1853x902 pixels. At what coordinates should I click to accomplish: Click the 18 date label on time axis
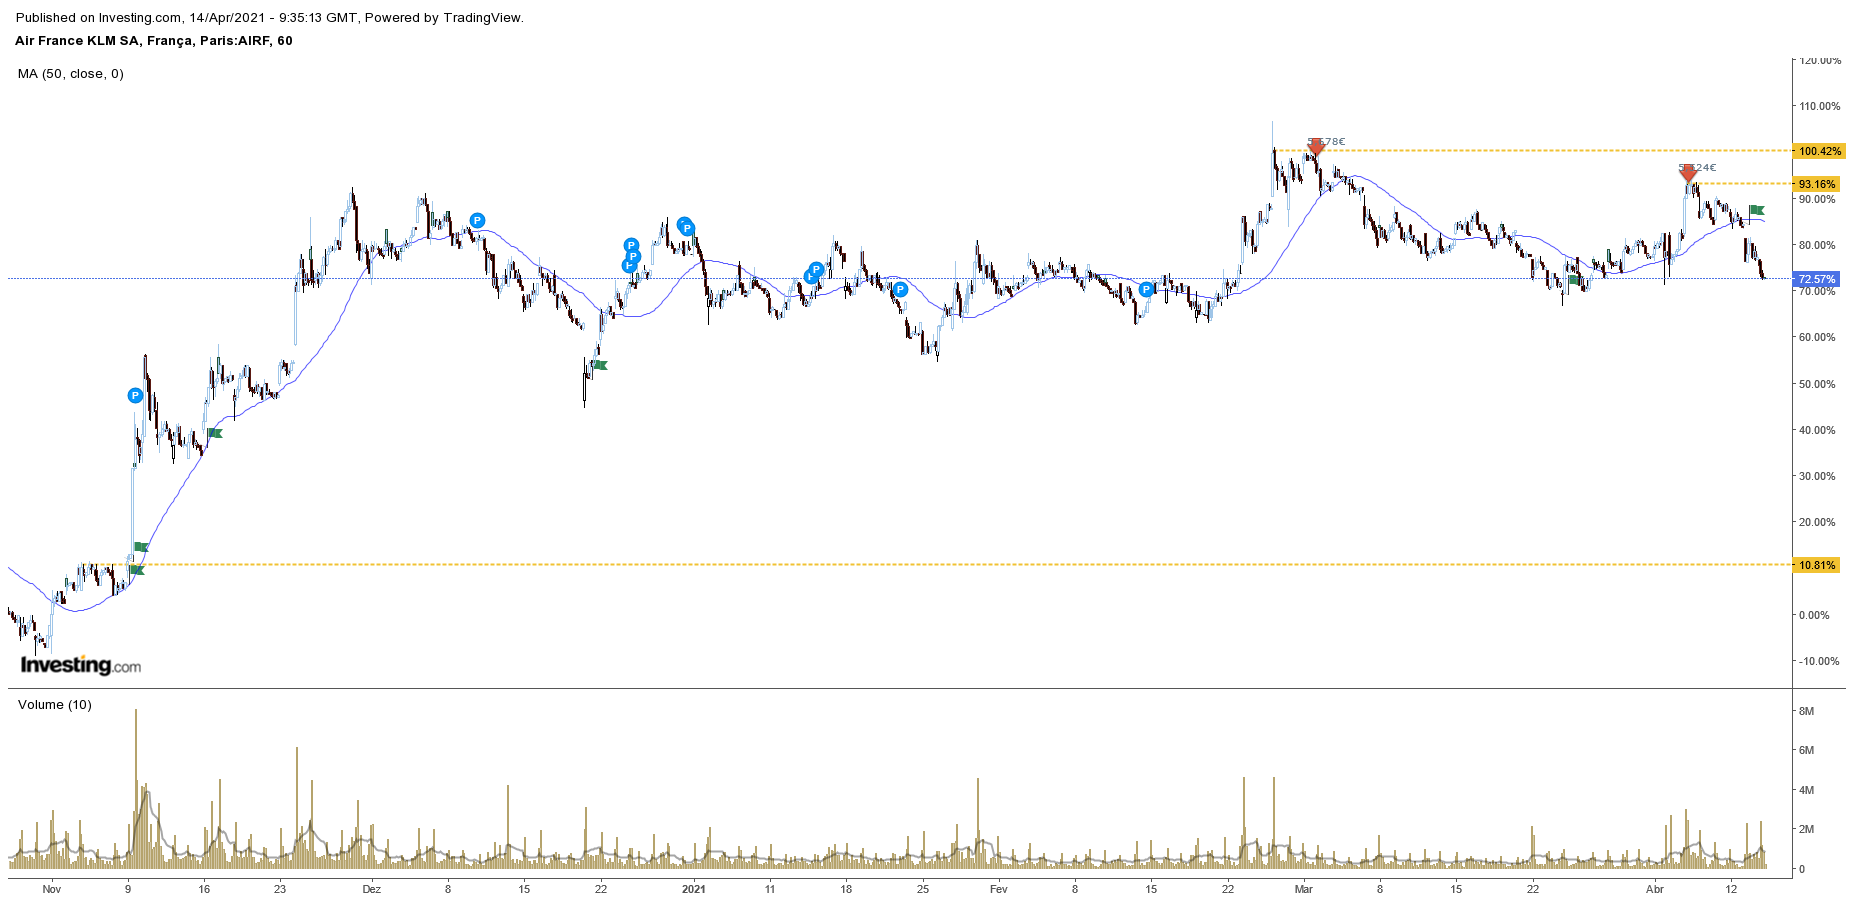[846, 888]
